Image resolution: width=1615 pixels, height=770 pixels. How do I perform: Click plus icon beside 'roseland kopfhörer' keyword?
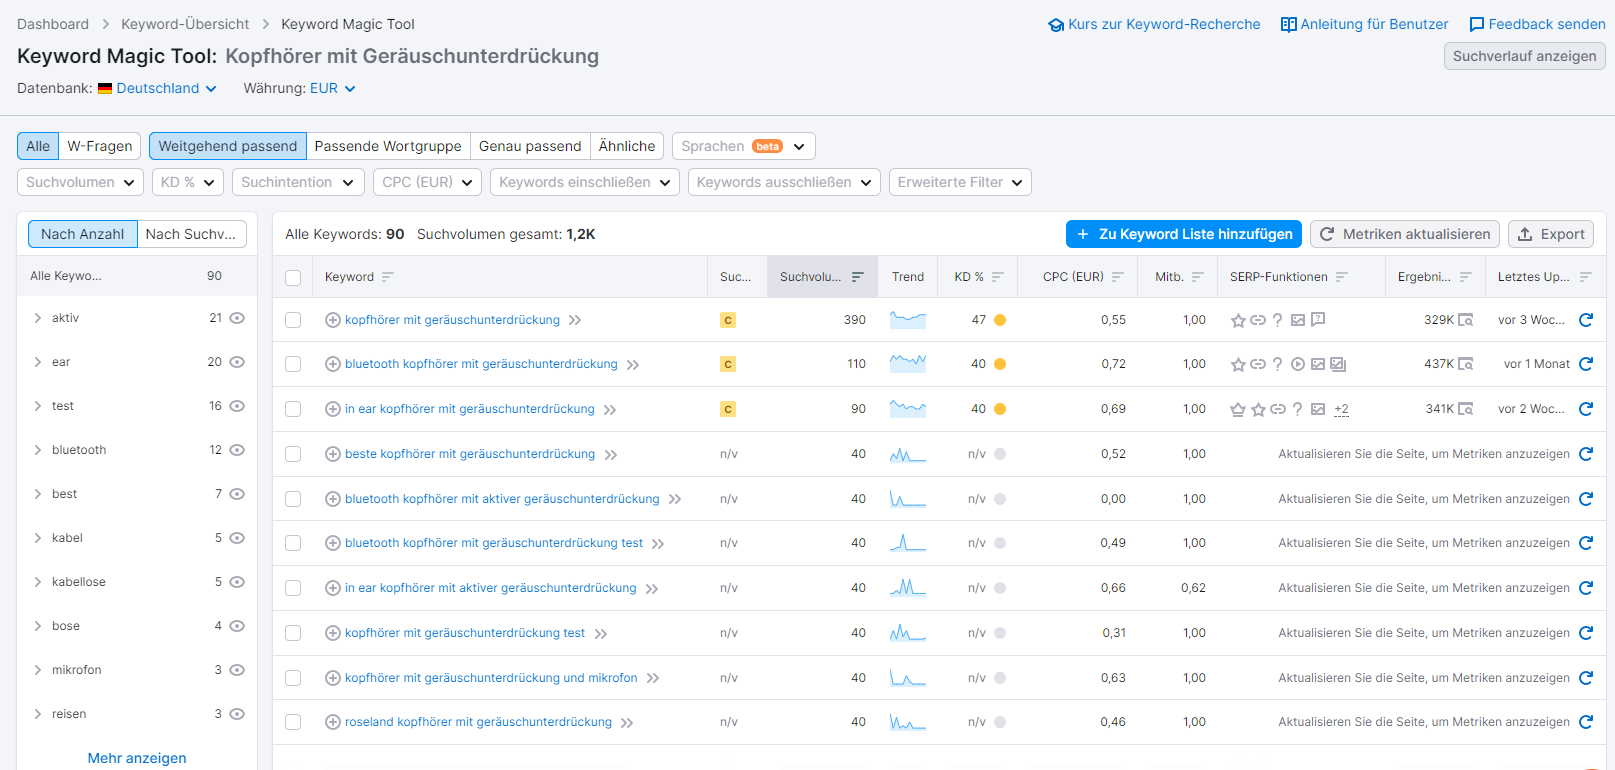tap(333, 722)
